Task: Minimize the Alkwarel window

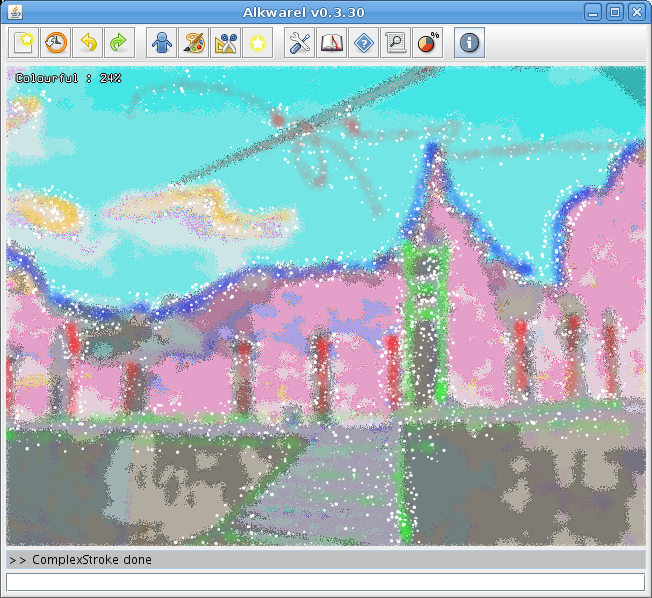Action: click(x=594, y=12)
